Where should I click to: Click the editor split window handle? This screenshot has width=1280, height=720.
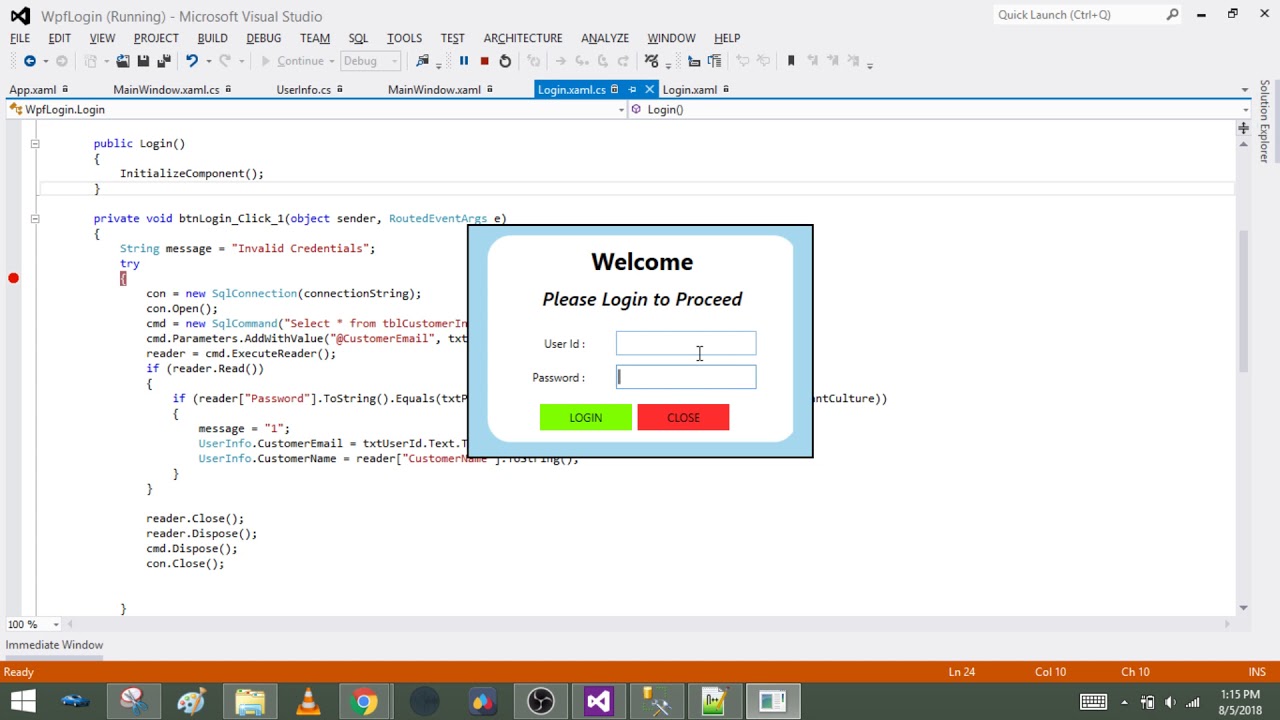(1244, 128)
